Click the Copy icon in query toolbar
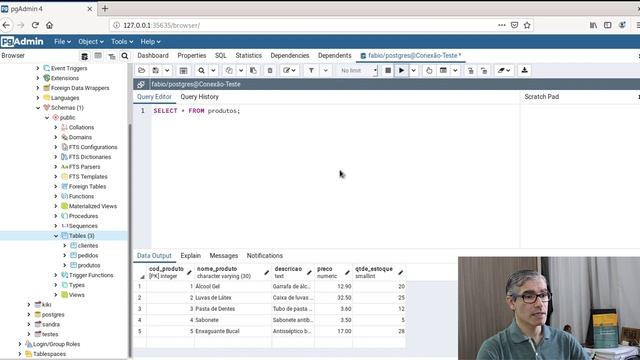 tap(229, 70)
